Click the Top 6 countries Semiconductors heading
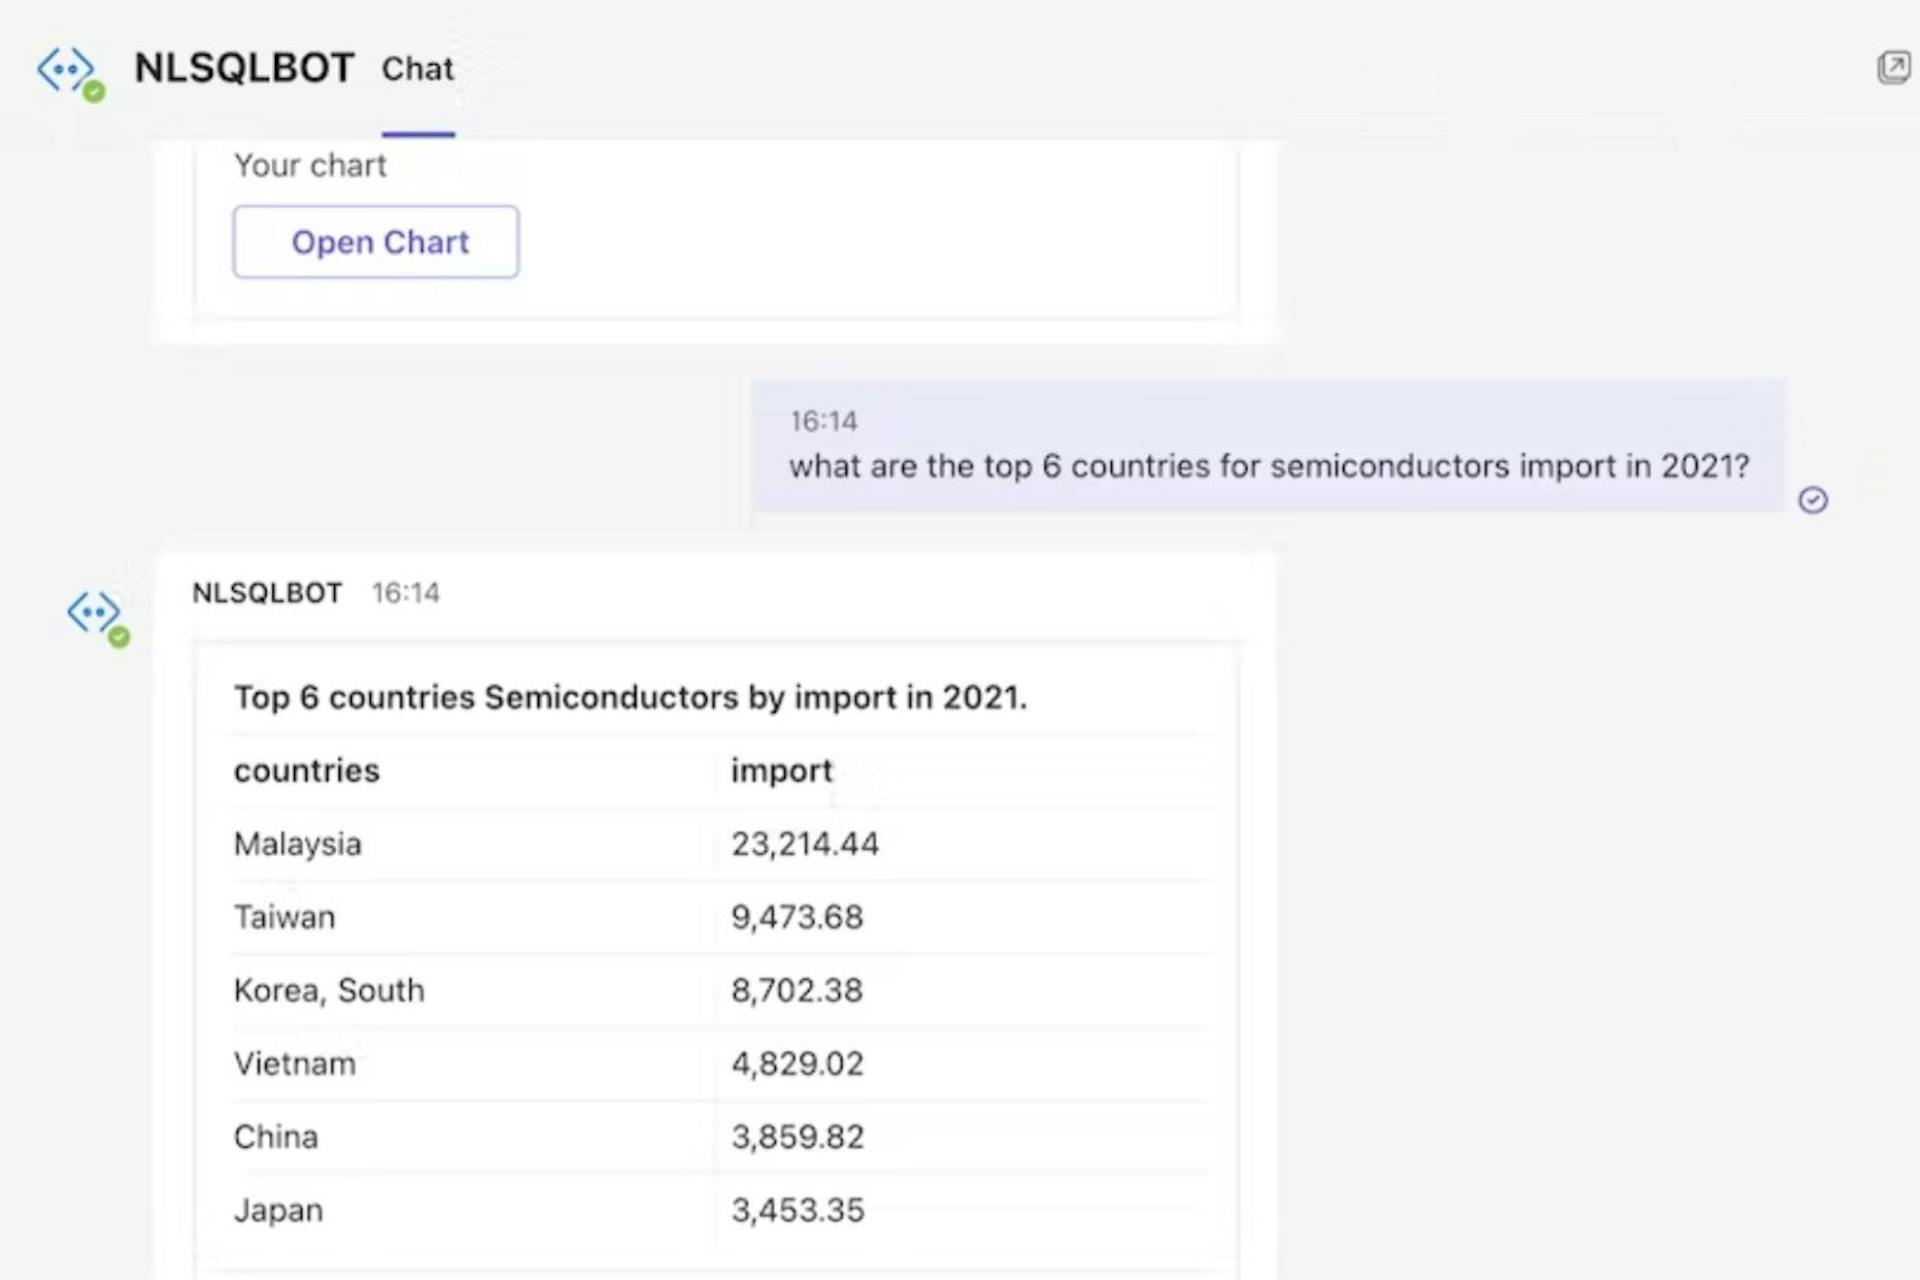 coord(630,697)
